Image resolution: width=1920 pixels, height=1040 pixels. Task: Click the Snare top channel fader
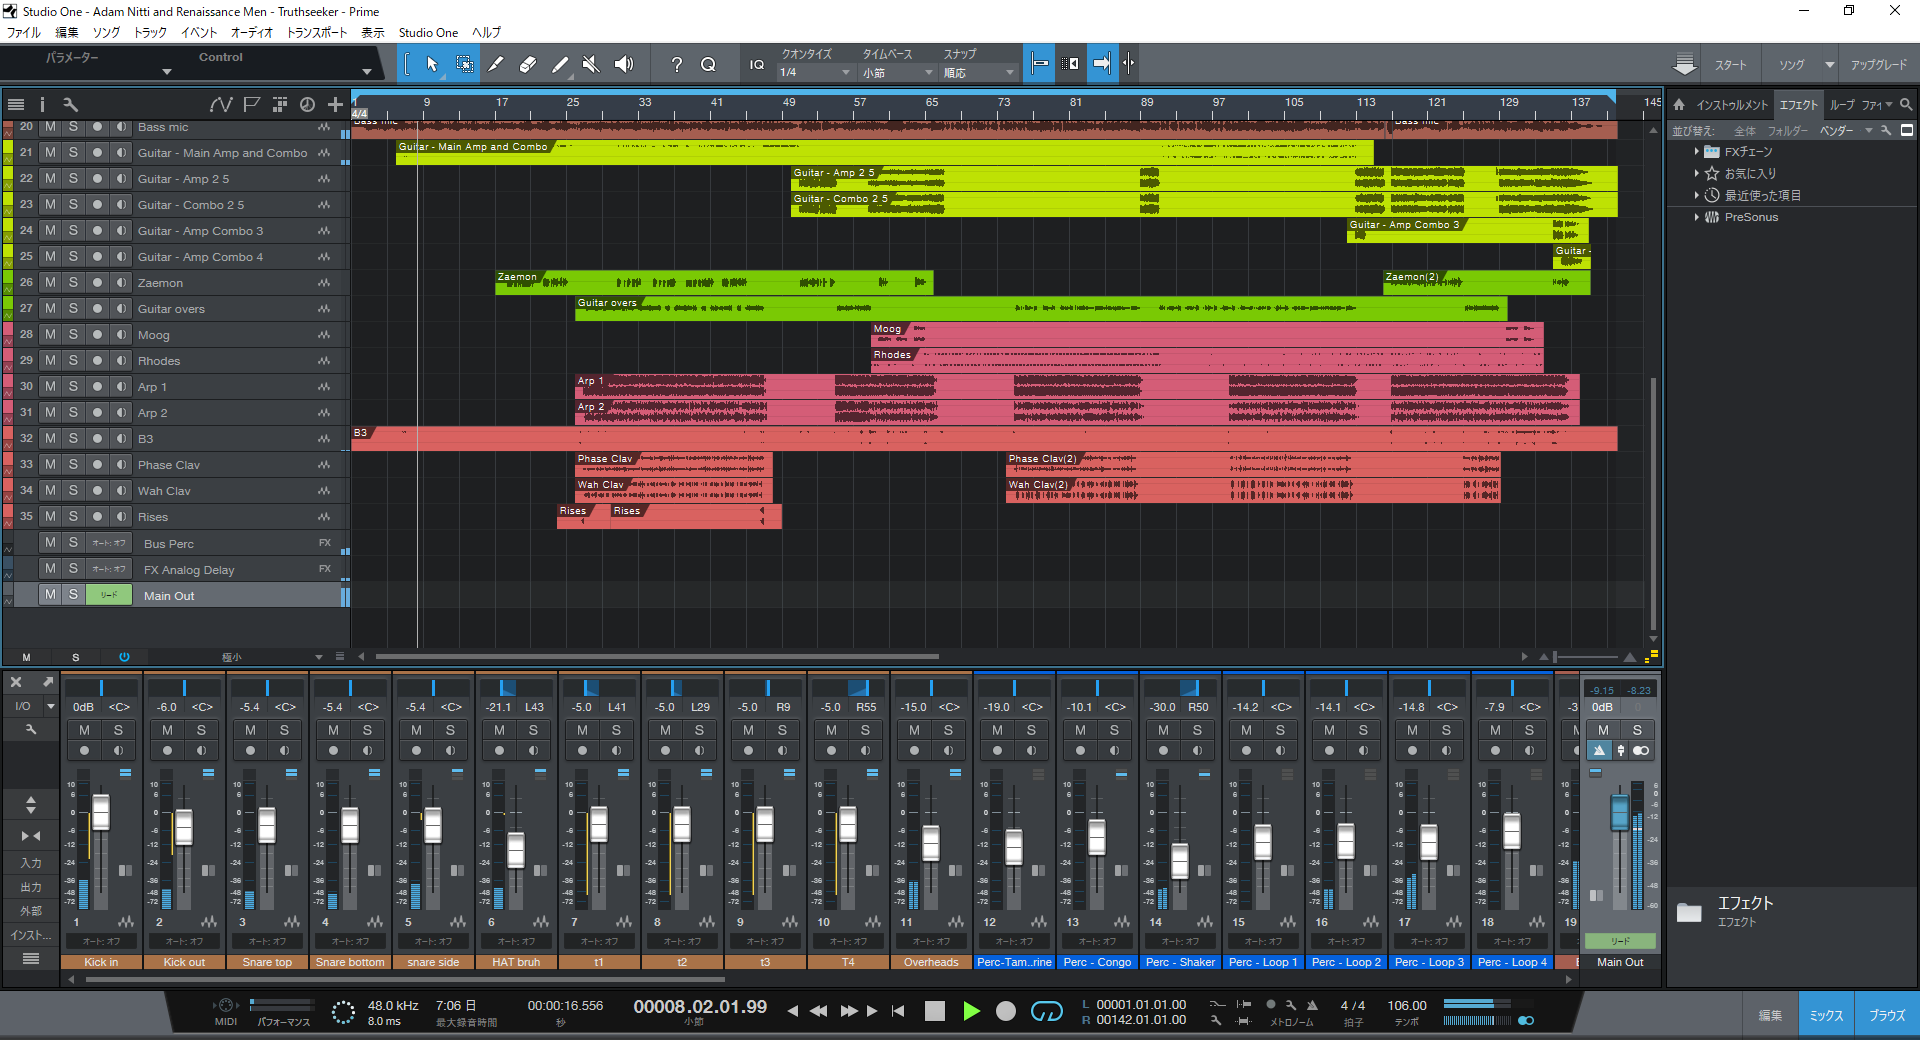pyautogui.click(x=267, y=826)
